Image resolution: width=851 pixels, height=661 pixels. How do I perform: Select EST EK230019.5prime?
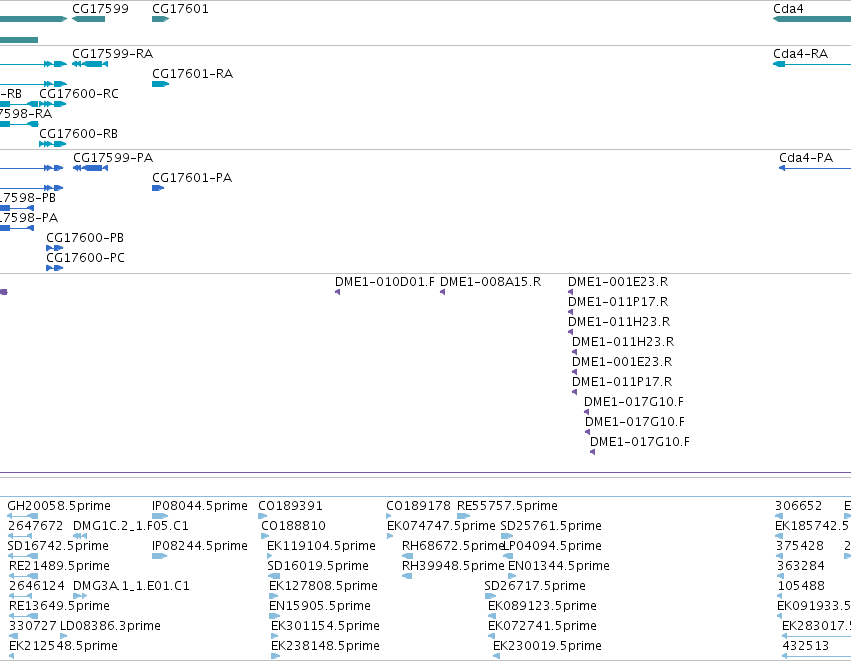tap(547, 646)
